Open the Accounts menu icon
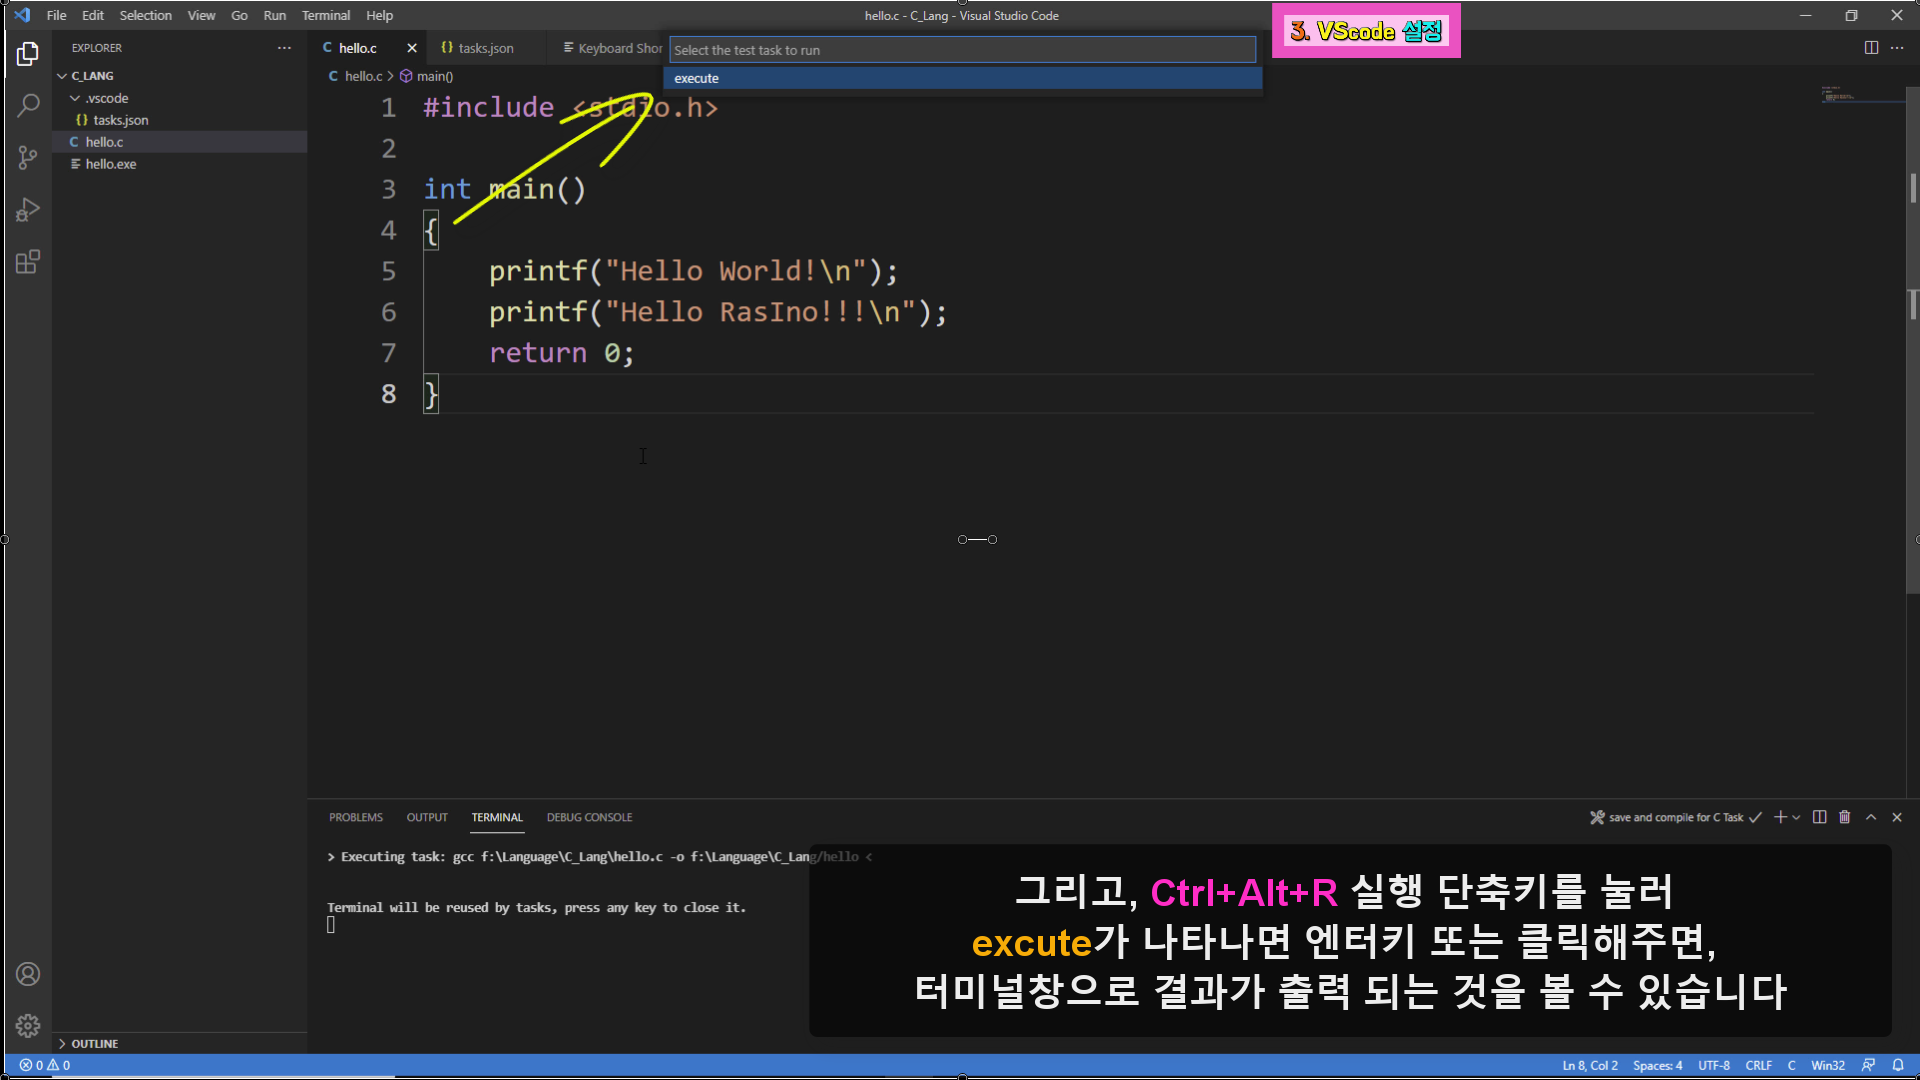The height and width of the screenshot is (1080, 1920). 28,974
